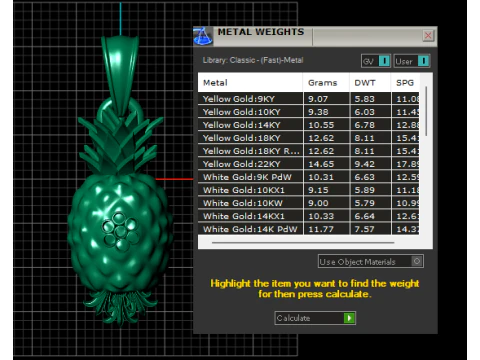Click the vertical scrollbar of metals table
The width and height of the screenshot is (480, 360).
pyautogui.click(x=426, y=111)
